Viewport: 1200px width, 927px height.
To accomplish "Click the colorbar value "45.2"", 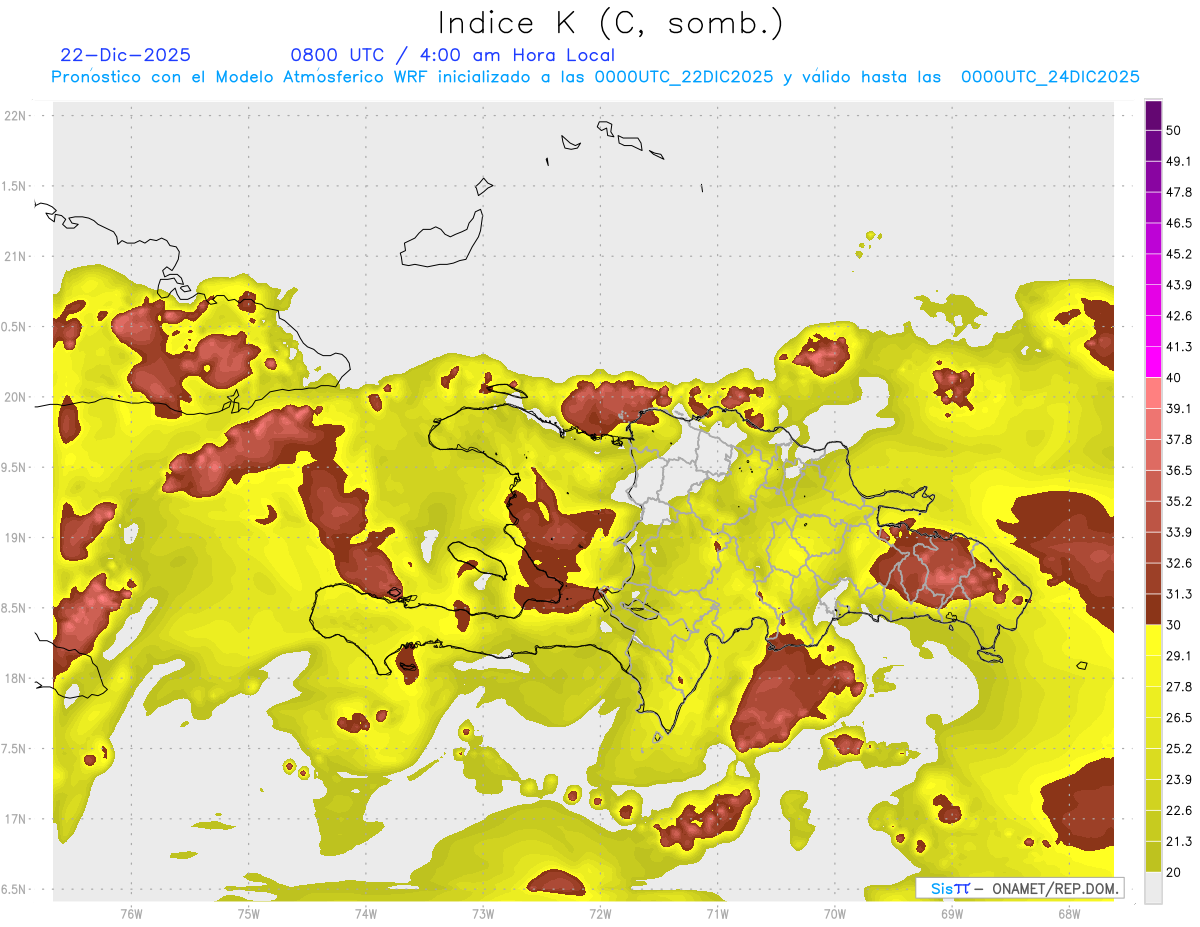I will pyautogui.click(x=1179, y=254).
